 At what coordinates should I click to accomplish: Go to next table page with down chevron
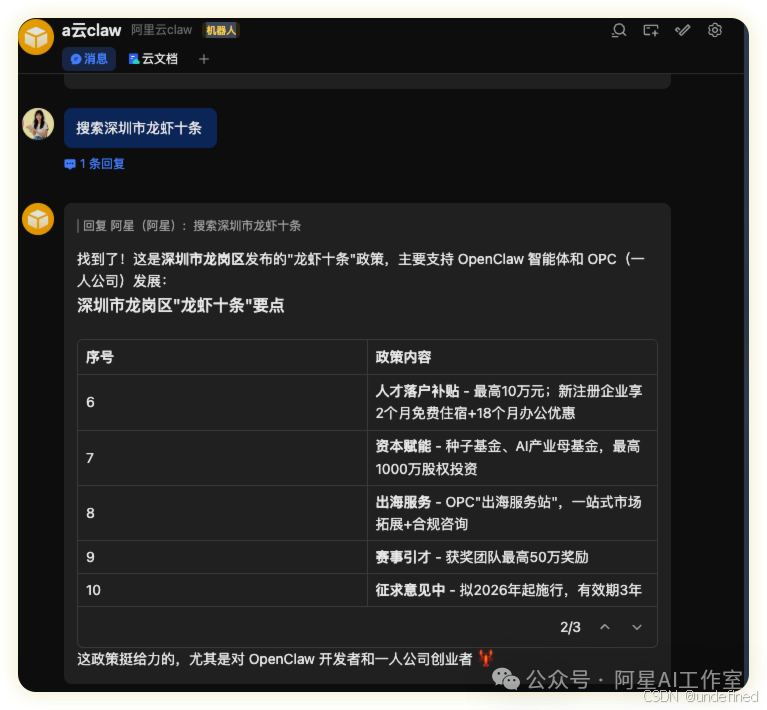636,627
